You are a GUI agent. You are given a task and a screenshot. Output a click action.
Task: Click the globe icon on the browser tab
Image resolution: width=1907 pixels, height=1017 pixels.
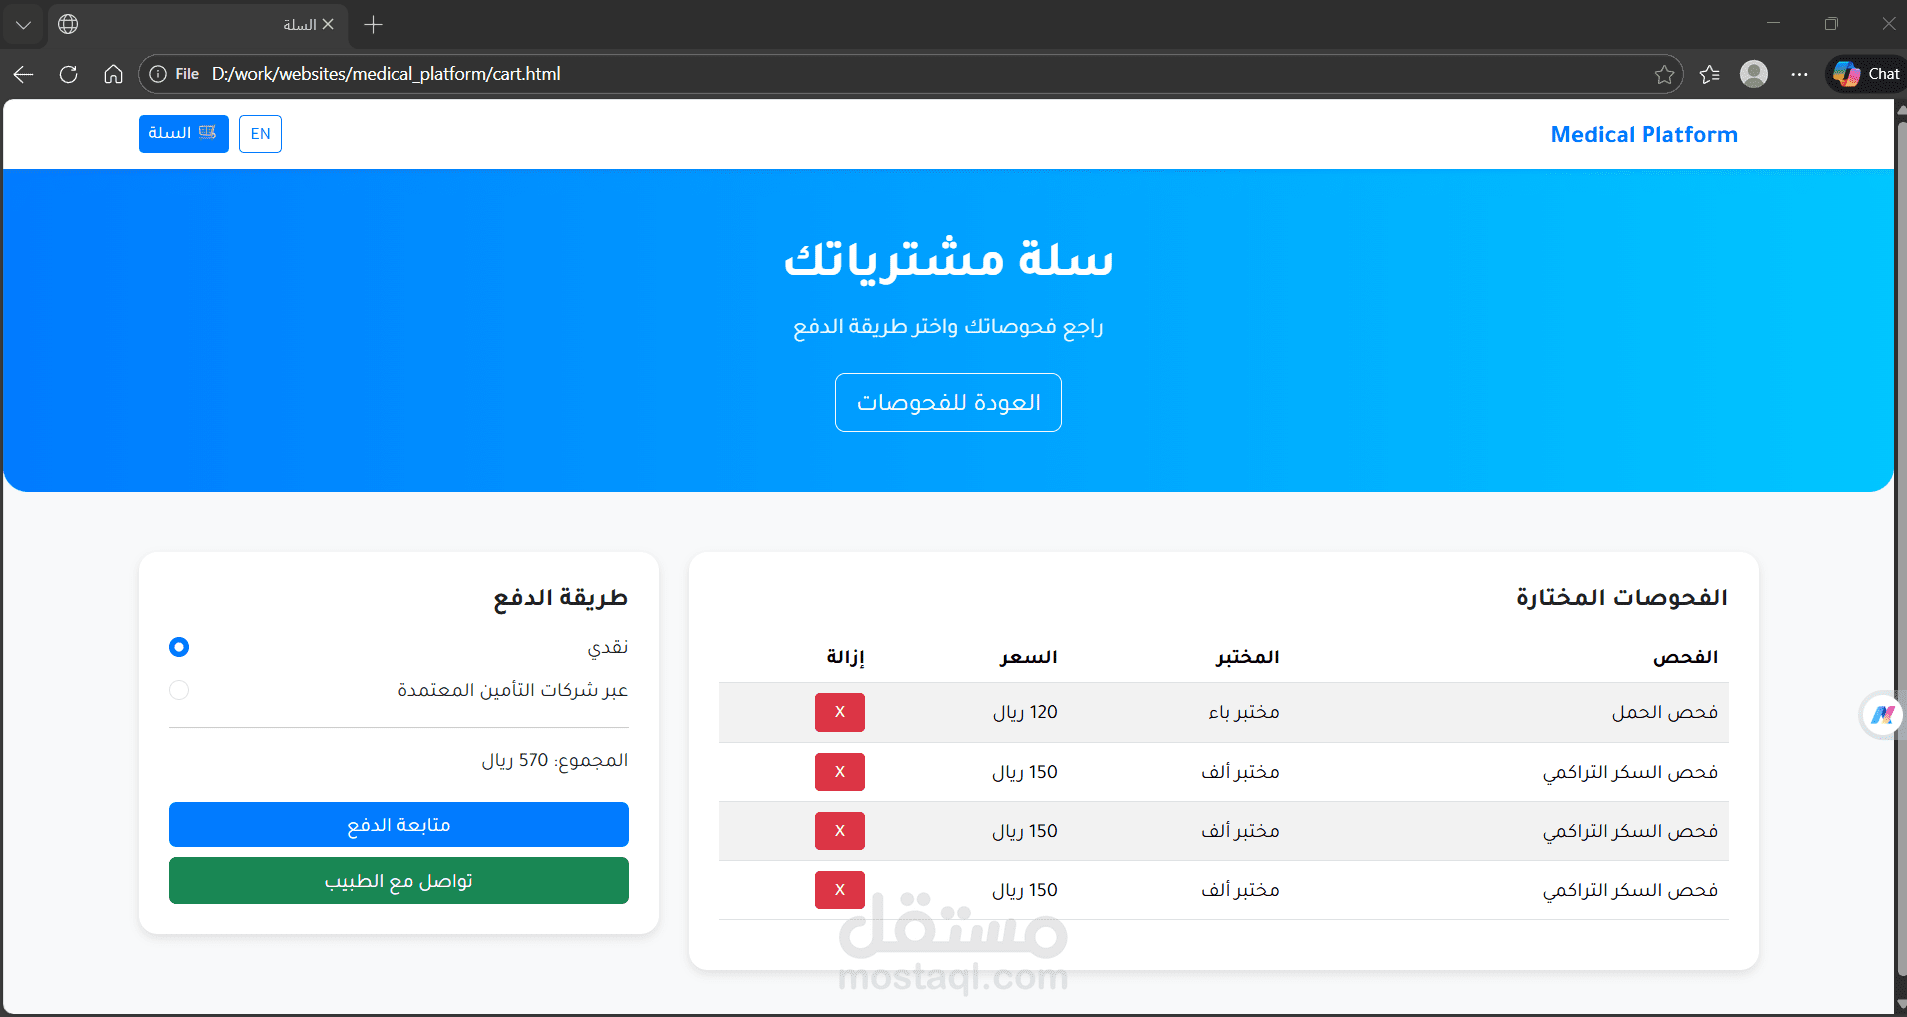67,24
